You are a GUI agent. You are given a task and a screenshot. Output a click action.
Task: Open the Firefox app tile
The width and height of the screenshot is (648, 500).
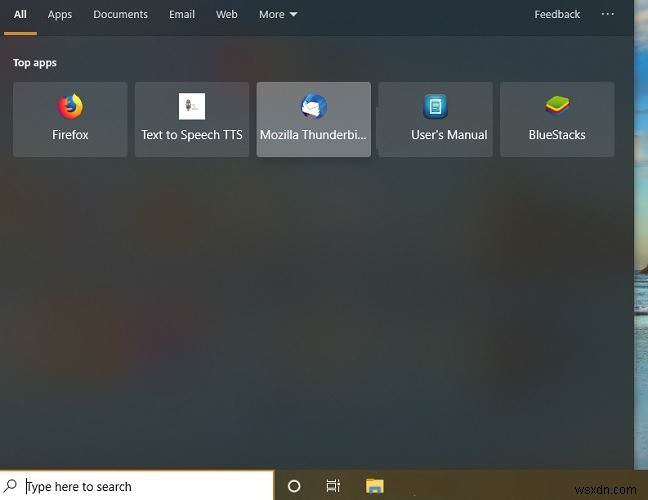(x=70, y=119)
